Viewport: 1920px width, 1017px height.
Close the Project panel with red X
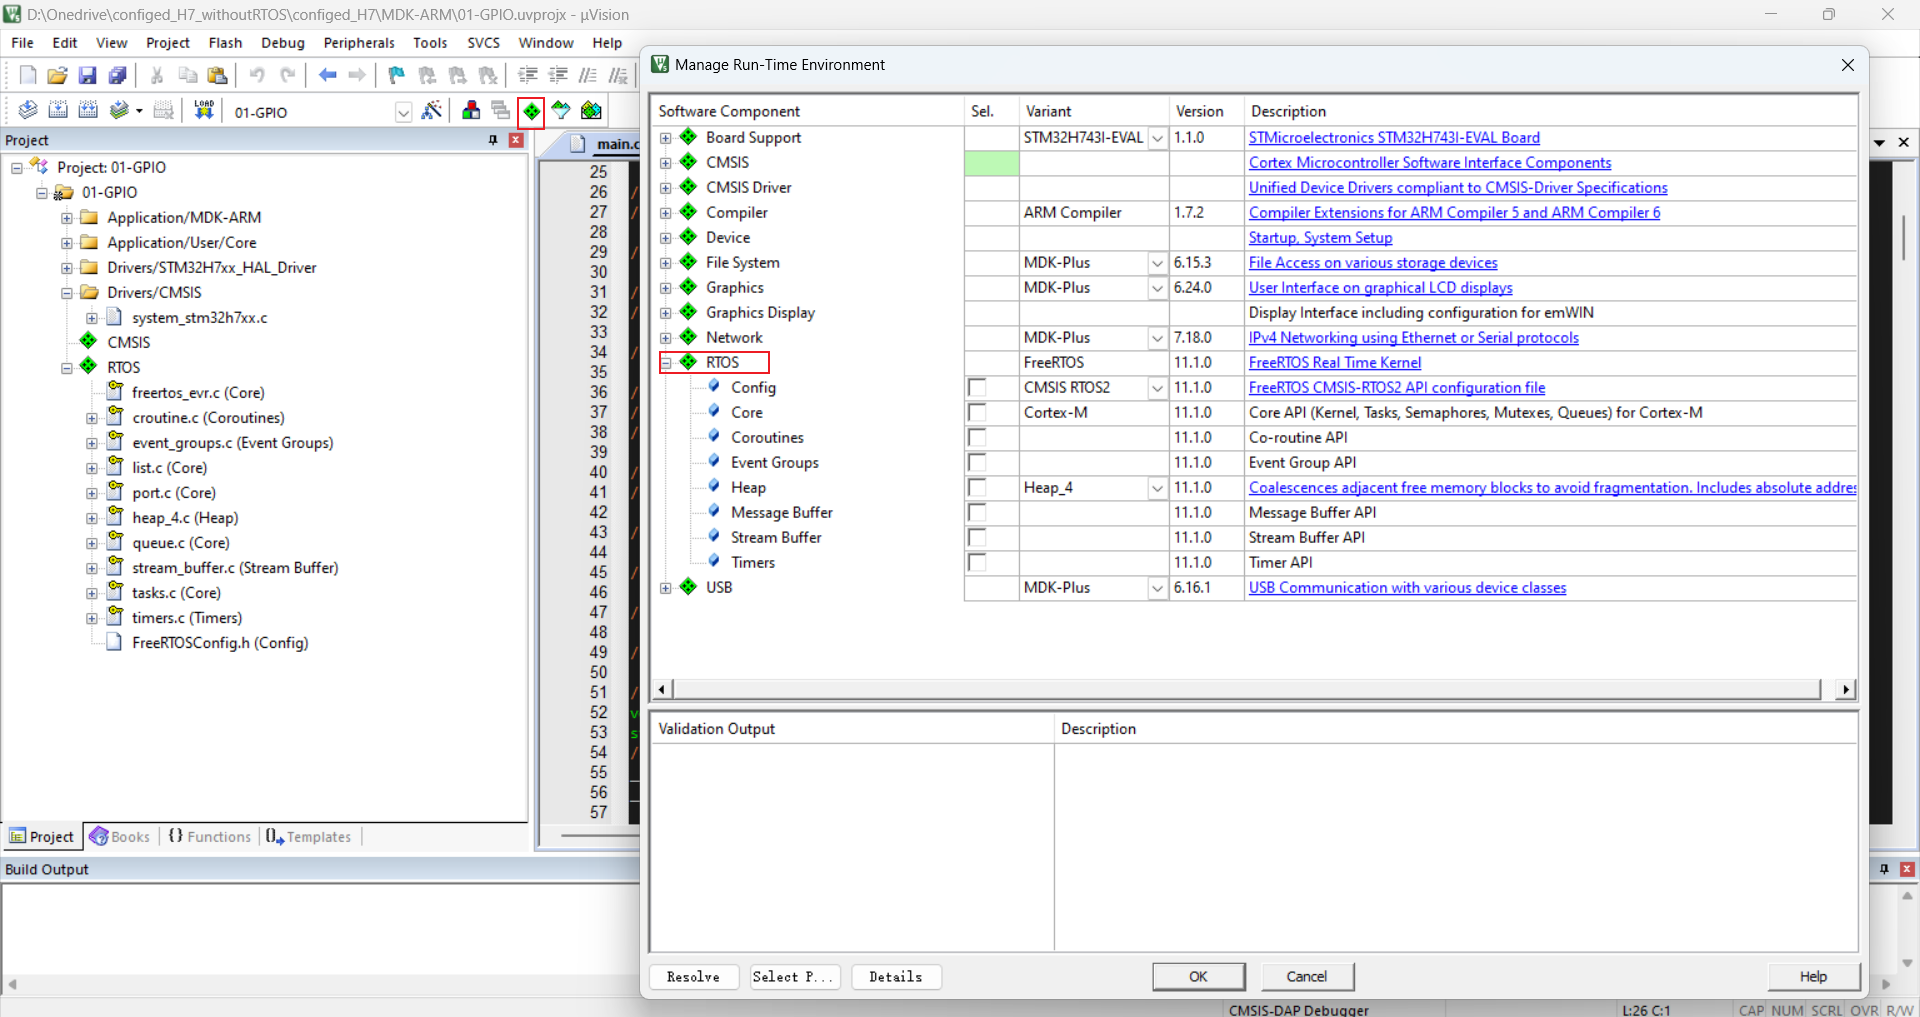pyautogui.click(x=516, y=140)
